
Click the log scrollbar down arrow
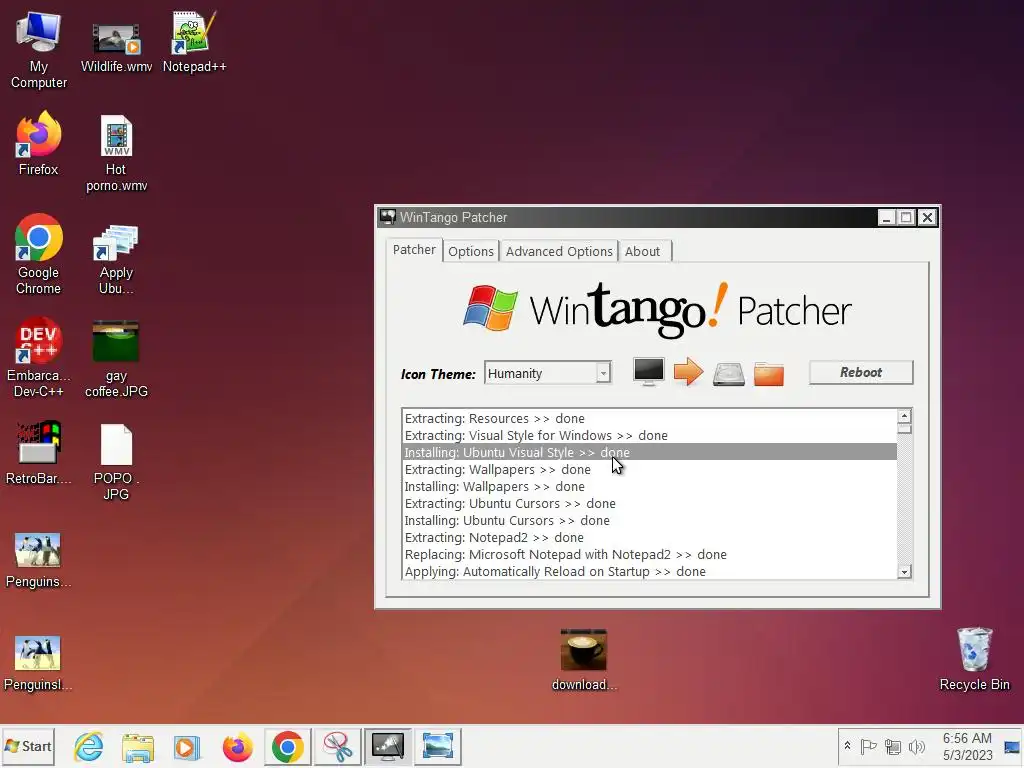[904, 572]
